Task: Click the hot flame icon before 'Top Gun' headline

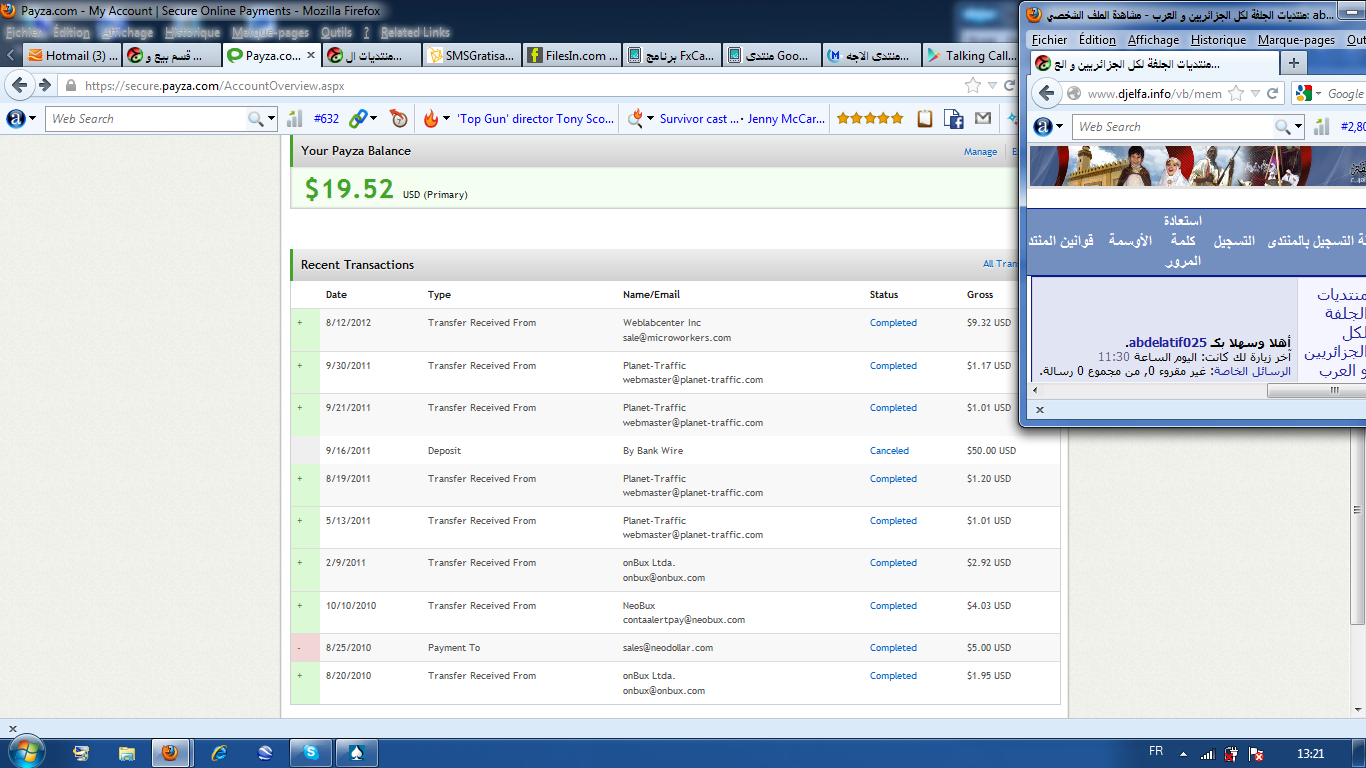Action: click(x=431, y=119)
